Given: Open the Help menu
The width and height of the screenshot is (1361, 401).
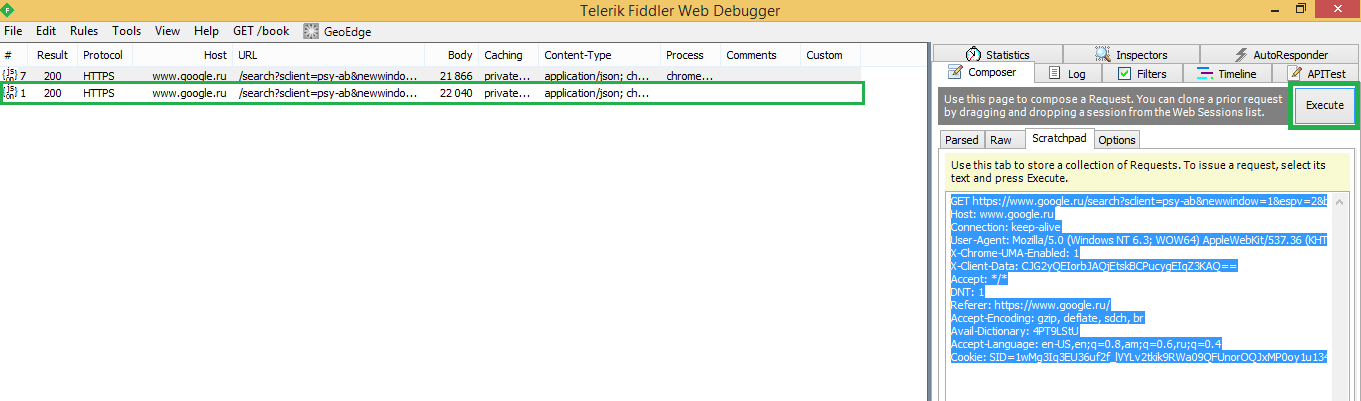Looking at the screenshot, I should click(x=207, y=31).
